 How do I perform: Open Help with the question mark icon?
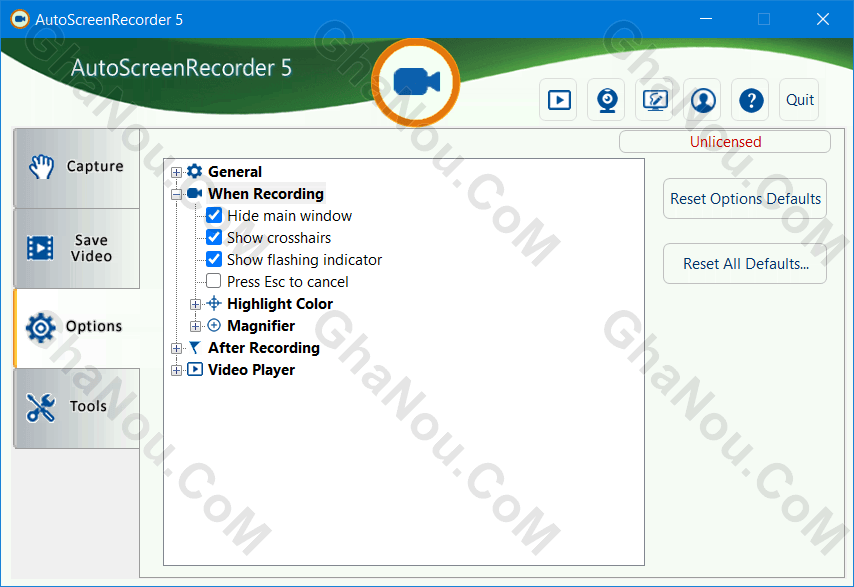coord(751,100)
